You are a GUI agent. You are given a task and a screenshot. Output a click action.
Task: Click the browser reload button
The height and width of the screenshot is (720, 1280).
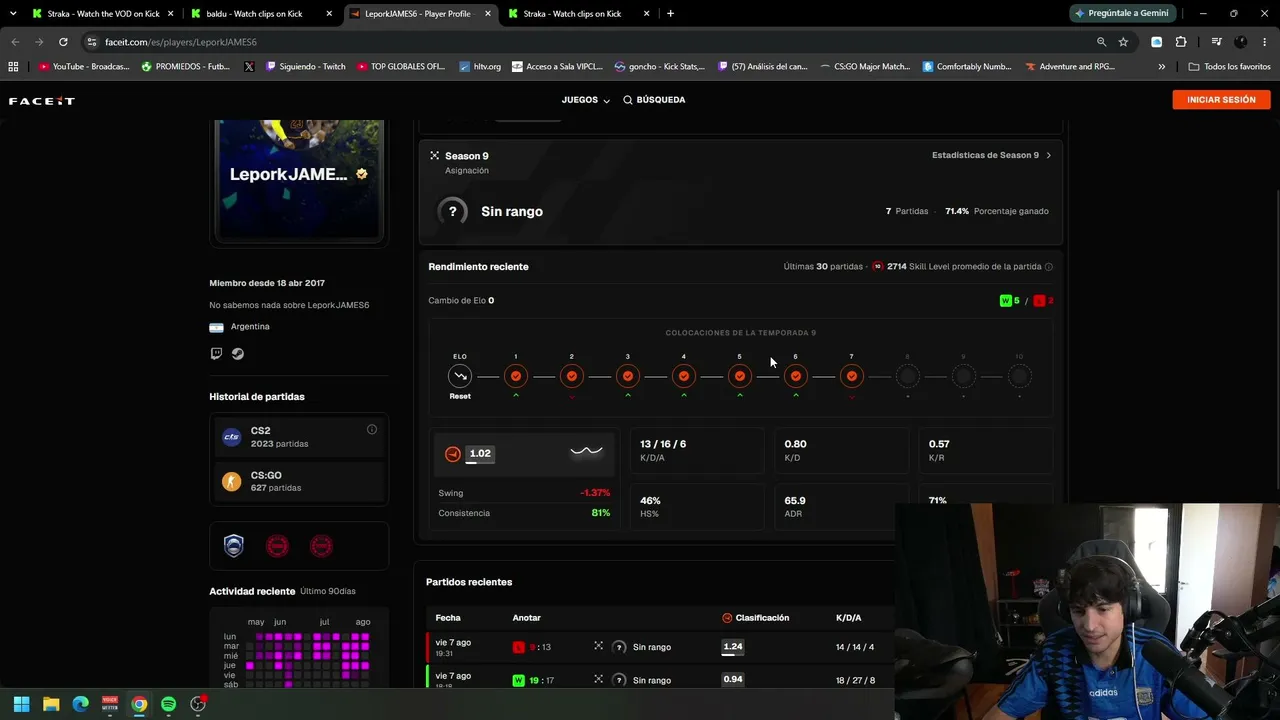[63, 42]
